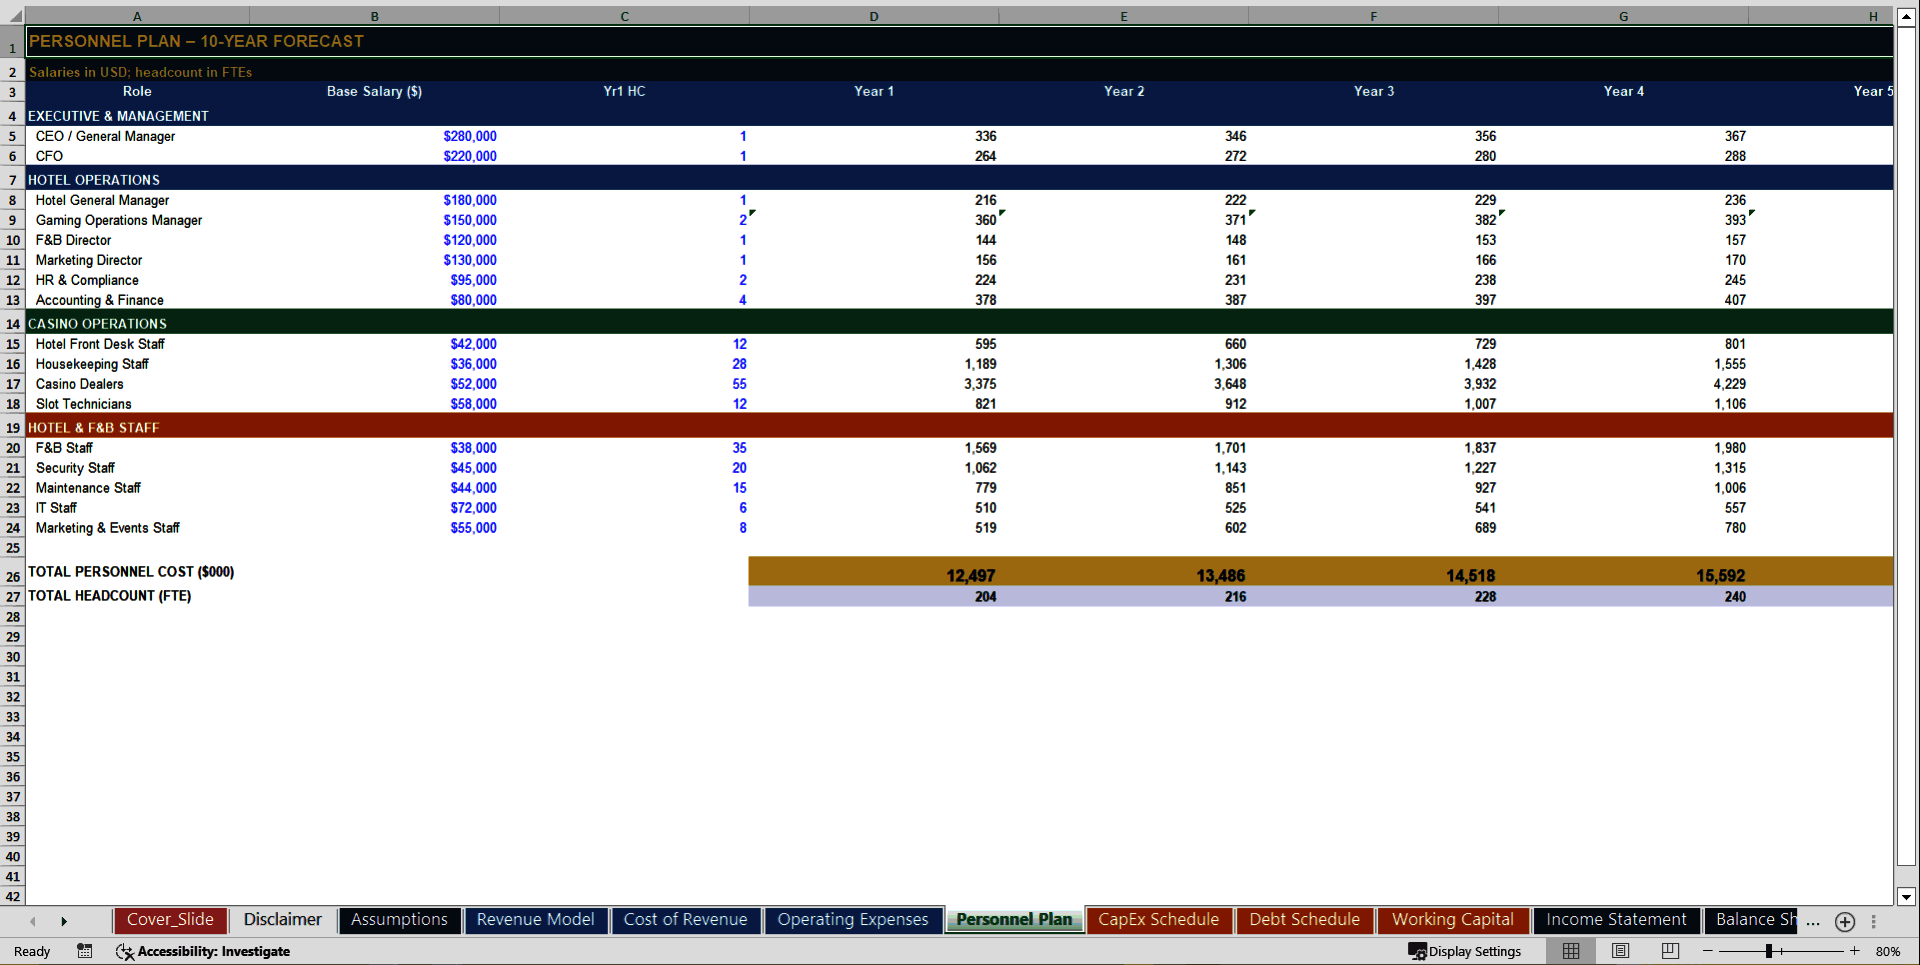Open Display Settings from the status bar

coord(1466,951)
